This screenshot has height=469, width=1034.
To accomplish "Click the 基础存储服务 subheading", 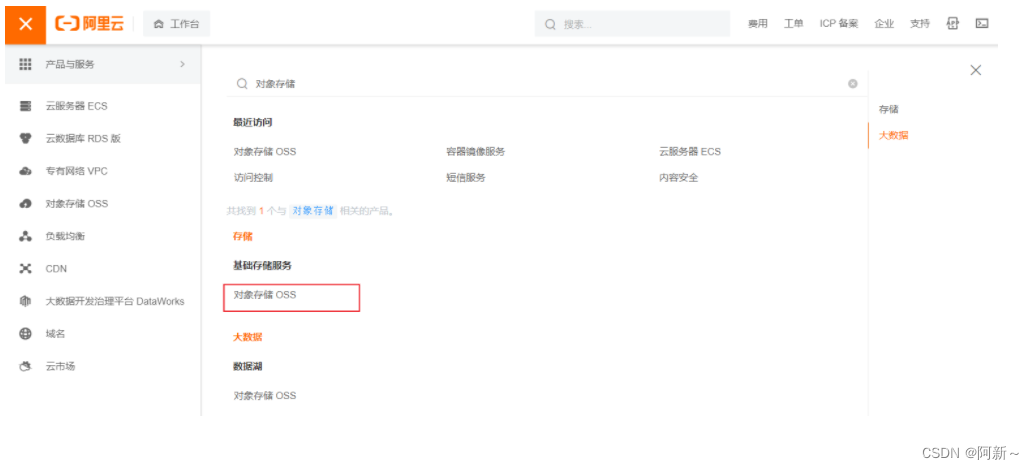I will tap(262, 266).
